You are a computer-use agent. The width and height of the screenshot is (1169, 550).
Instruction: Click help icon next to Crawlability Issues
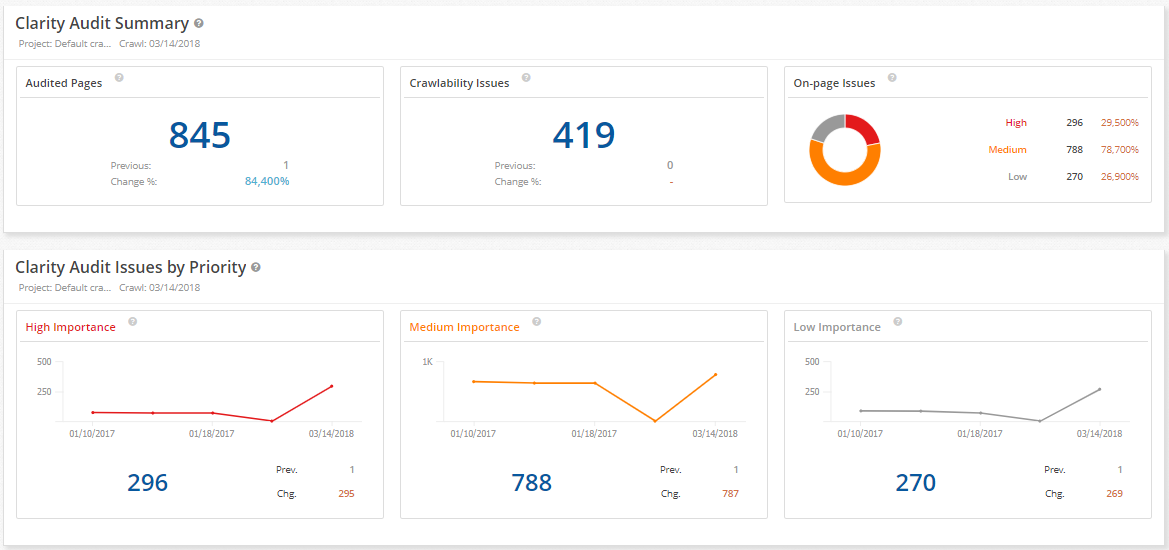click(x=526, y=78)
